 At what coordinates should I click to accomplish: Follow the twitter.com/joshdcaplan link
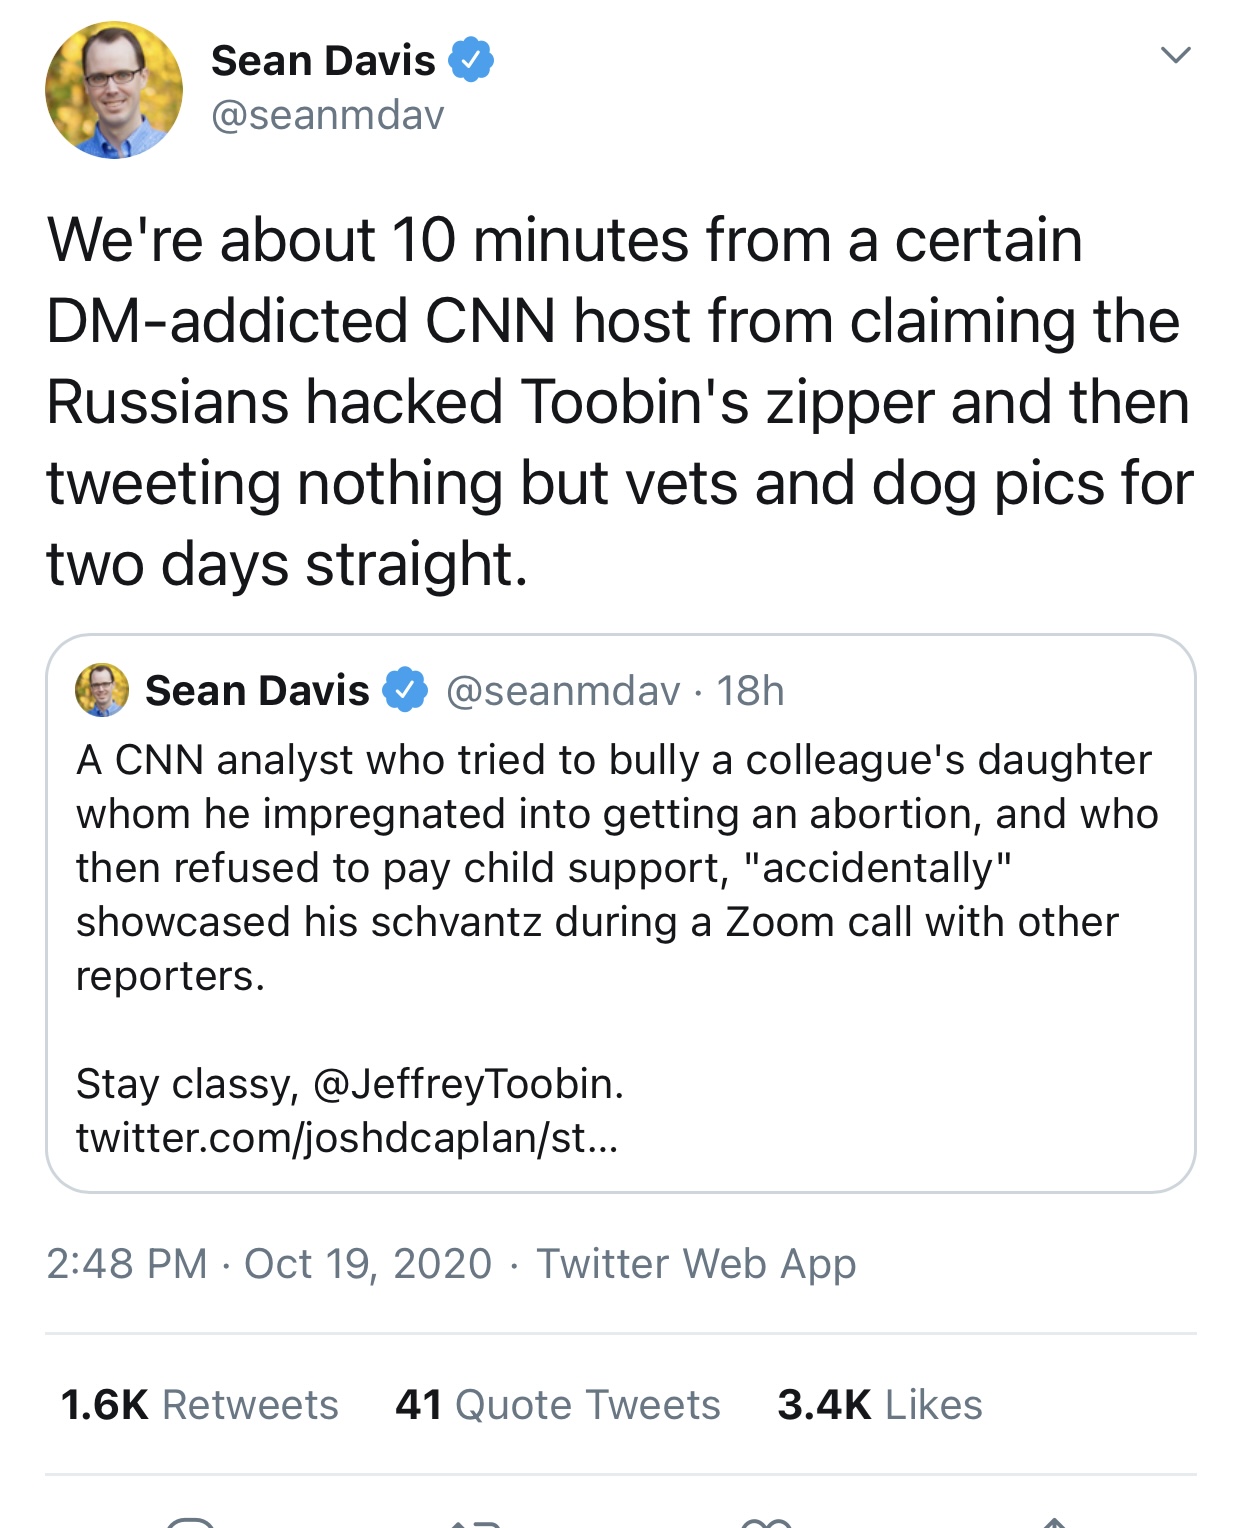point(347,1138)
